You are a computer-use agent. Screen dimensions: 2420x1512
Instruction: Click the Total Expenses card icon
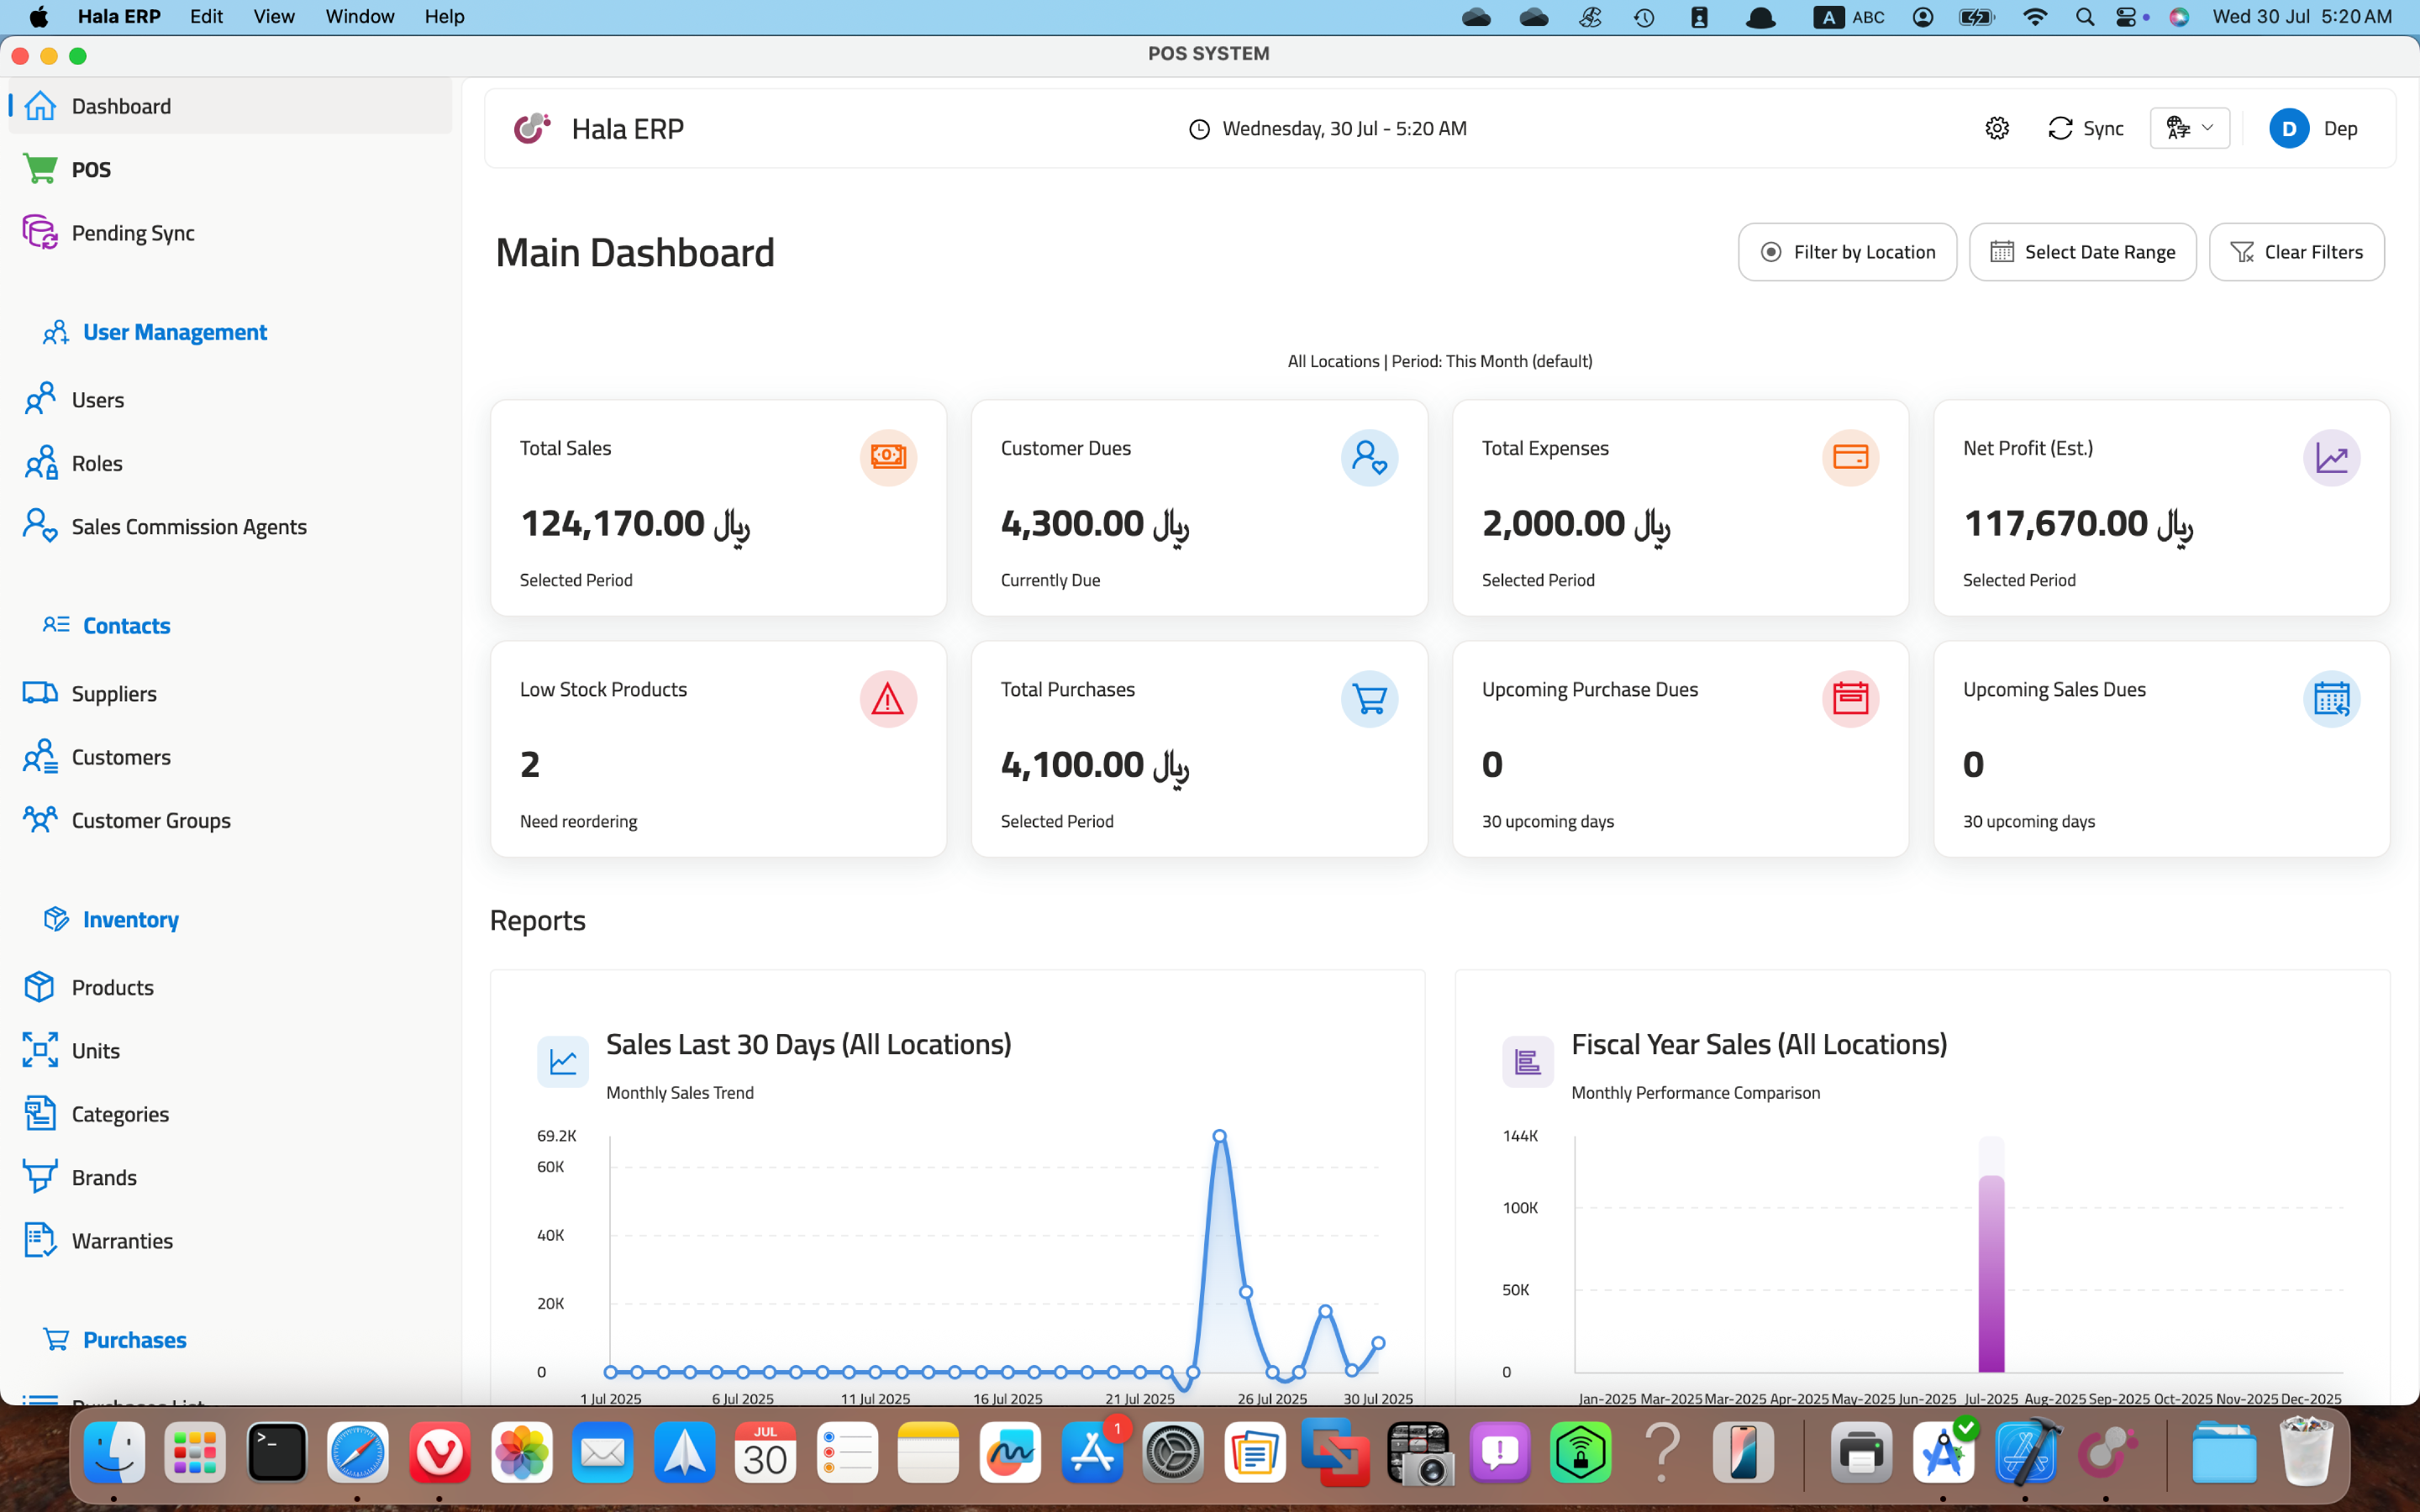pos(1850,457)
